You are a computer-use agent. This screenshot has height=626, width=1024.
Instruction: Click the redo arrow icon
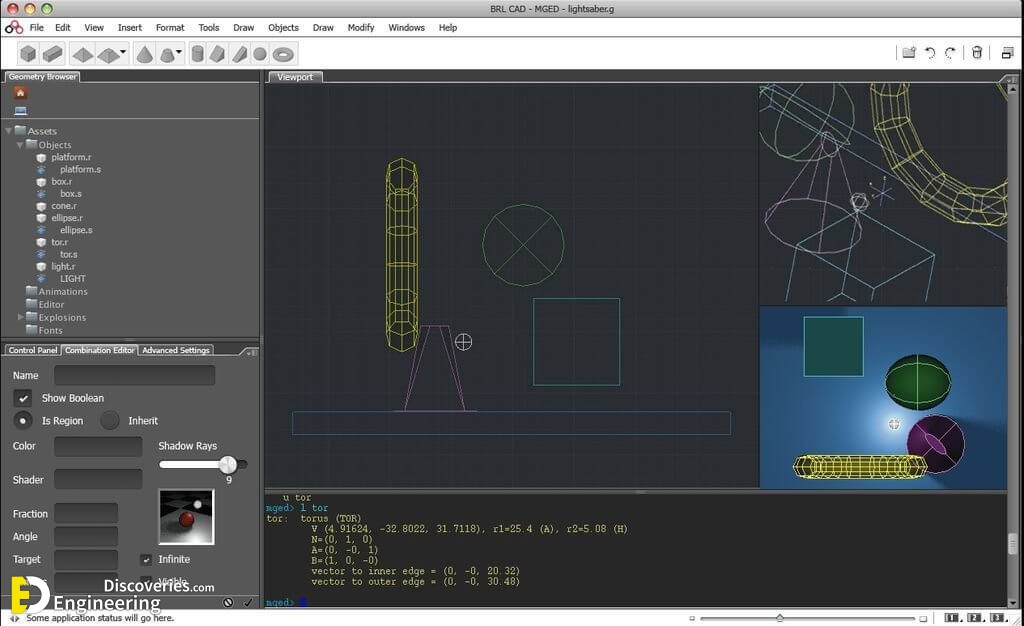pos(950,53)
